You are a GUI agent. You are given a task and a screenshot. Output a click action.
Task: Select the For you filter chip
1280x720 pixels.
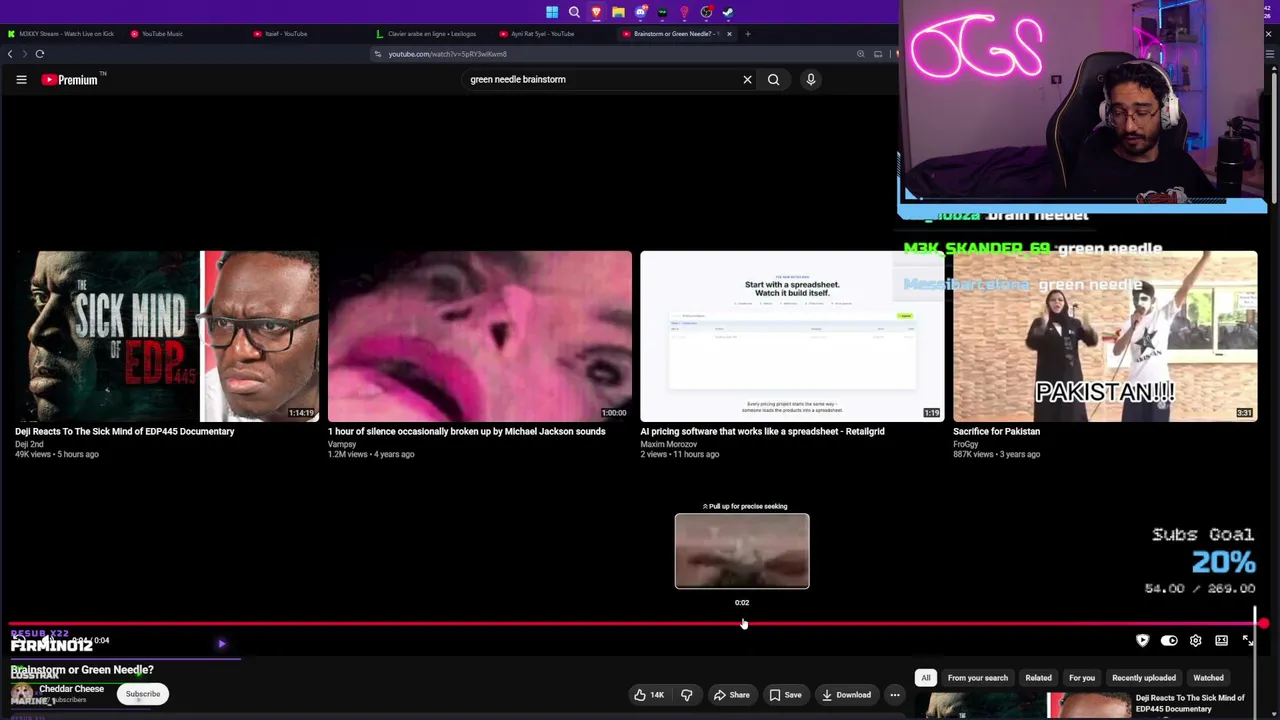1082,678
